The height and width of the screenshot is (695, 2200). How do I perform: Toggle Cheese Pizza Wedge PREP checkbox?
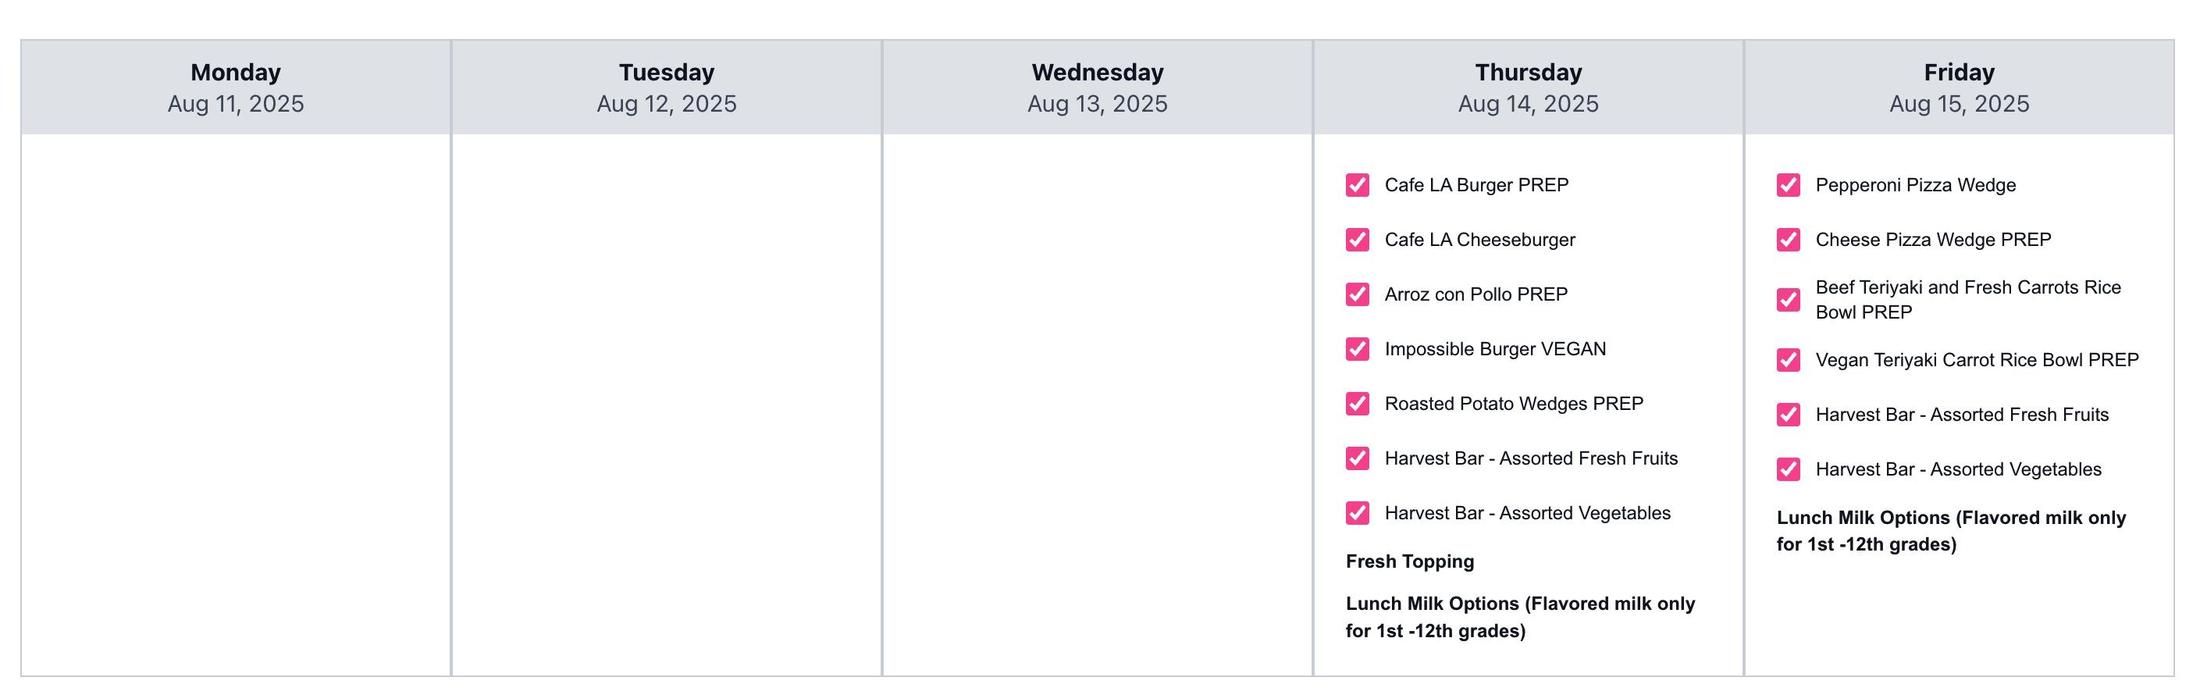[x=1788, y=240]
